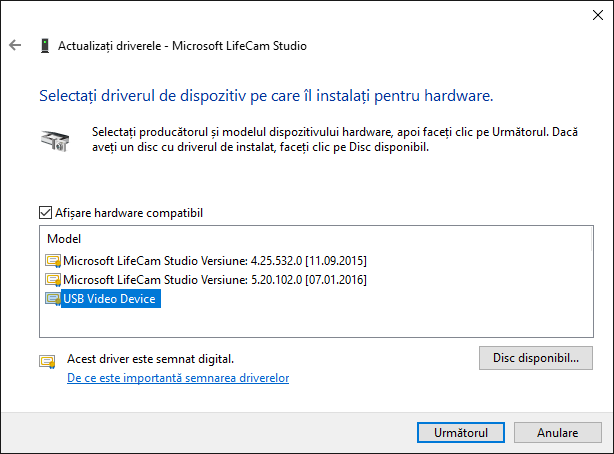Click the Următorul button
Viewport: 614px width, 454px height.
(x=461, y=433)
